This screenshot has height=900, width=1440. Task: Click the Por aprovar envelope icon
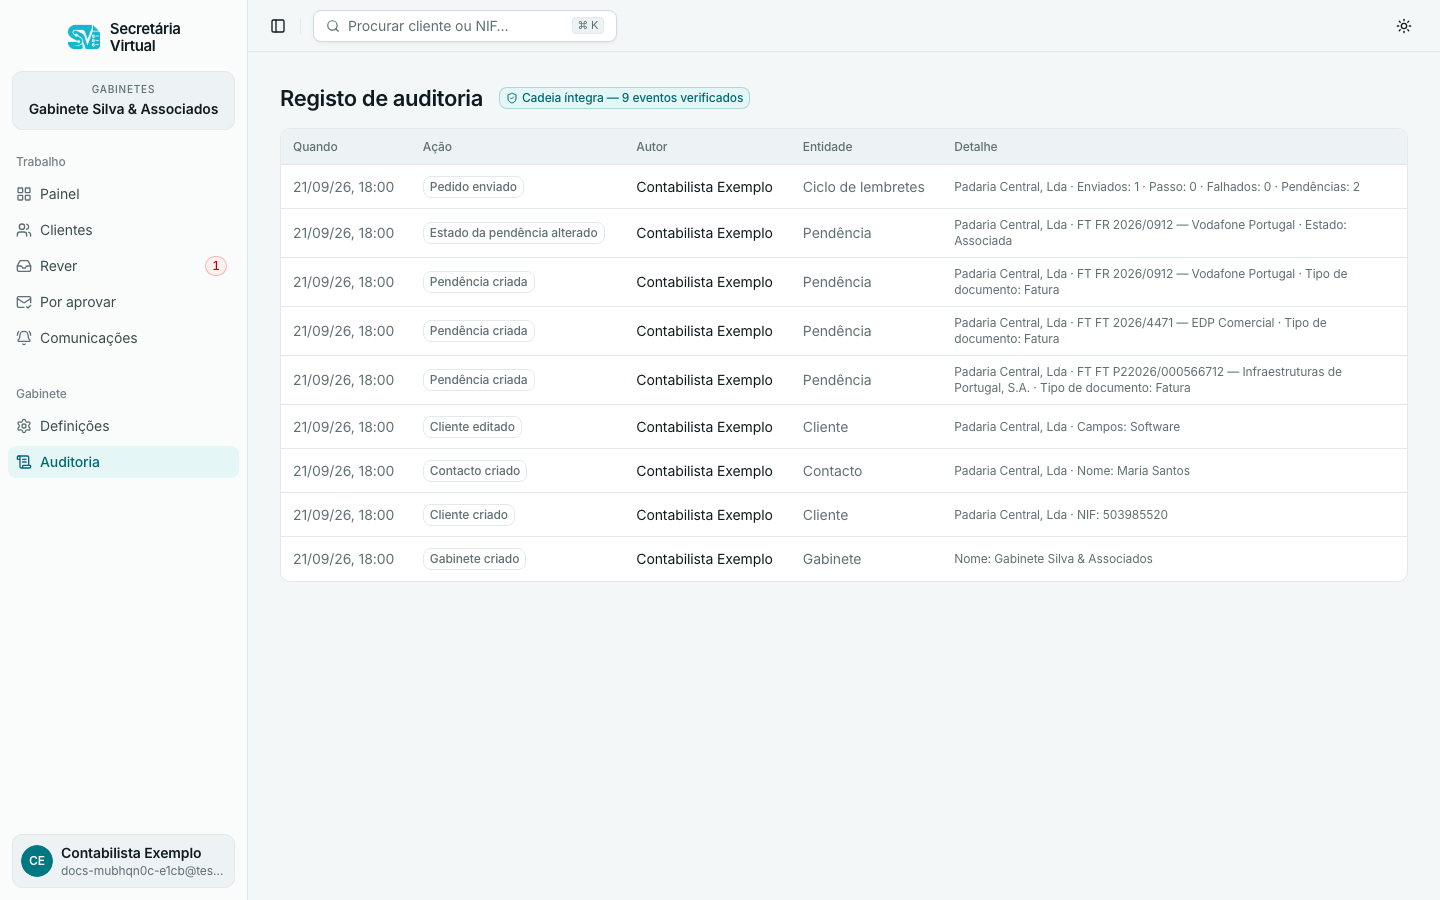24,302
